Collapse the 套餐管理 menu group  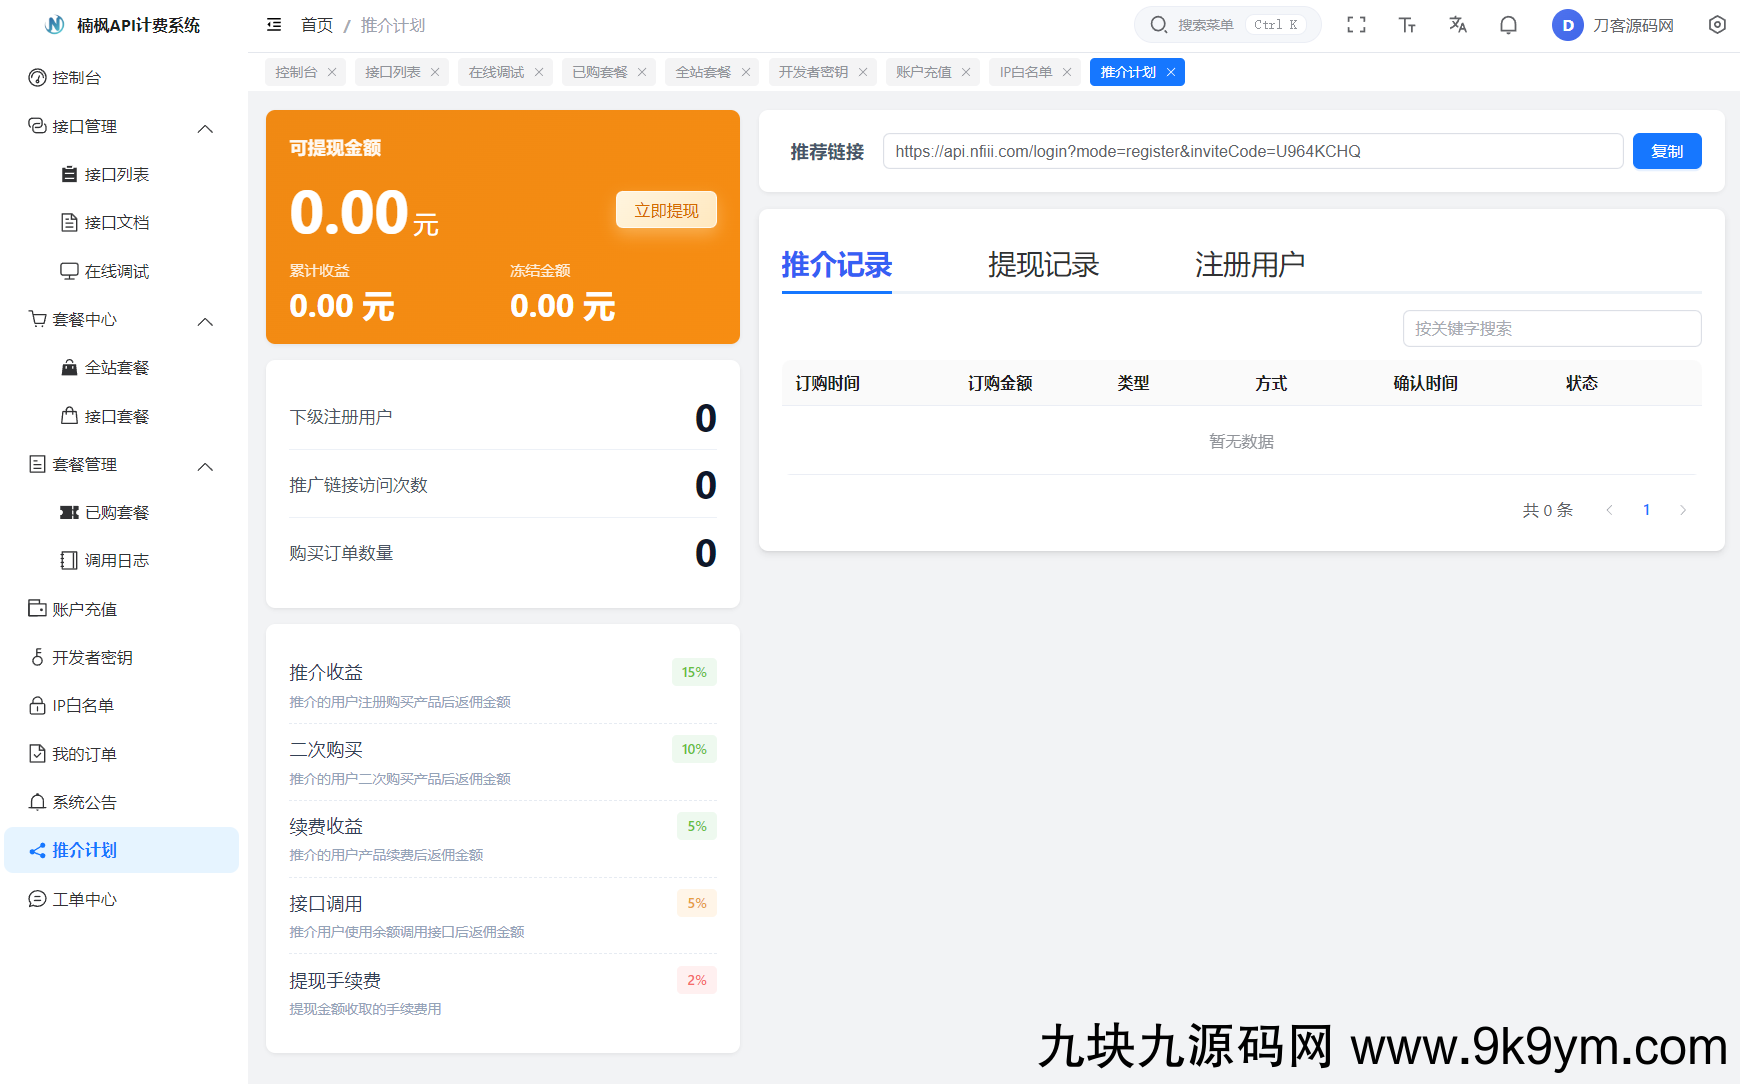click(x=205, y=466)
